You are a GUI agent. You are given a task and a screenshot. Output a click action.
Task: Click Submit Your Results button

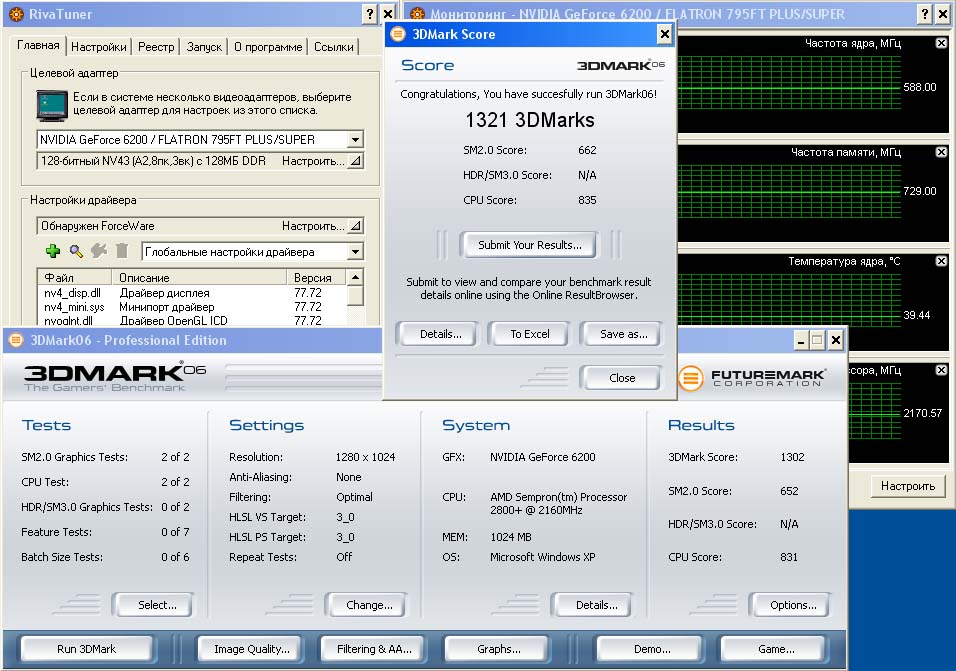[529, 245]
